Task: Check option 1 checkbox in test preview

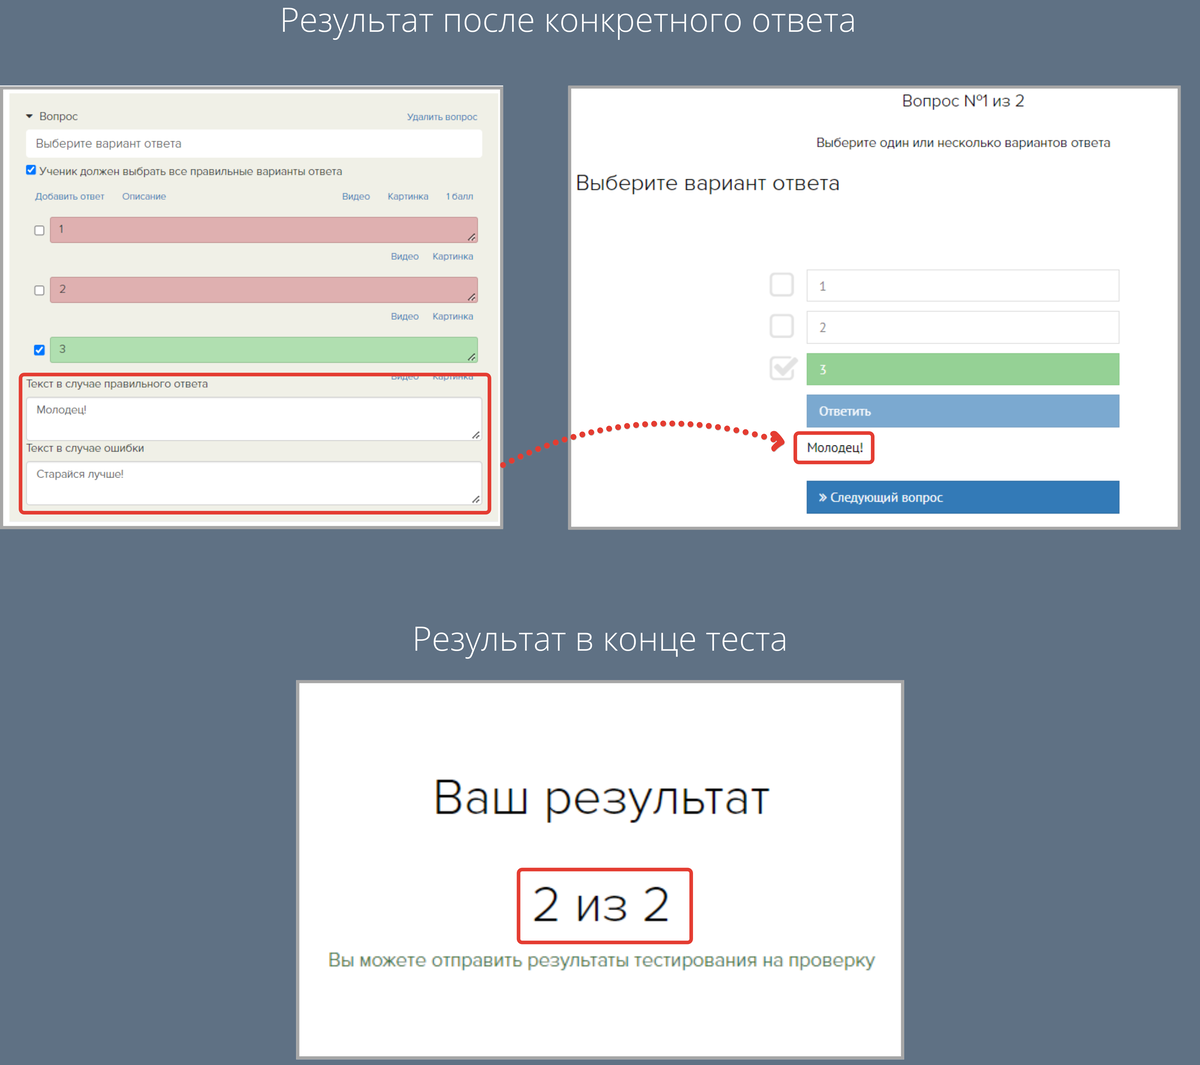Action: (x=782, y=285)
